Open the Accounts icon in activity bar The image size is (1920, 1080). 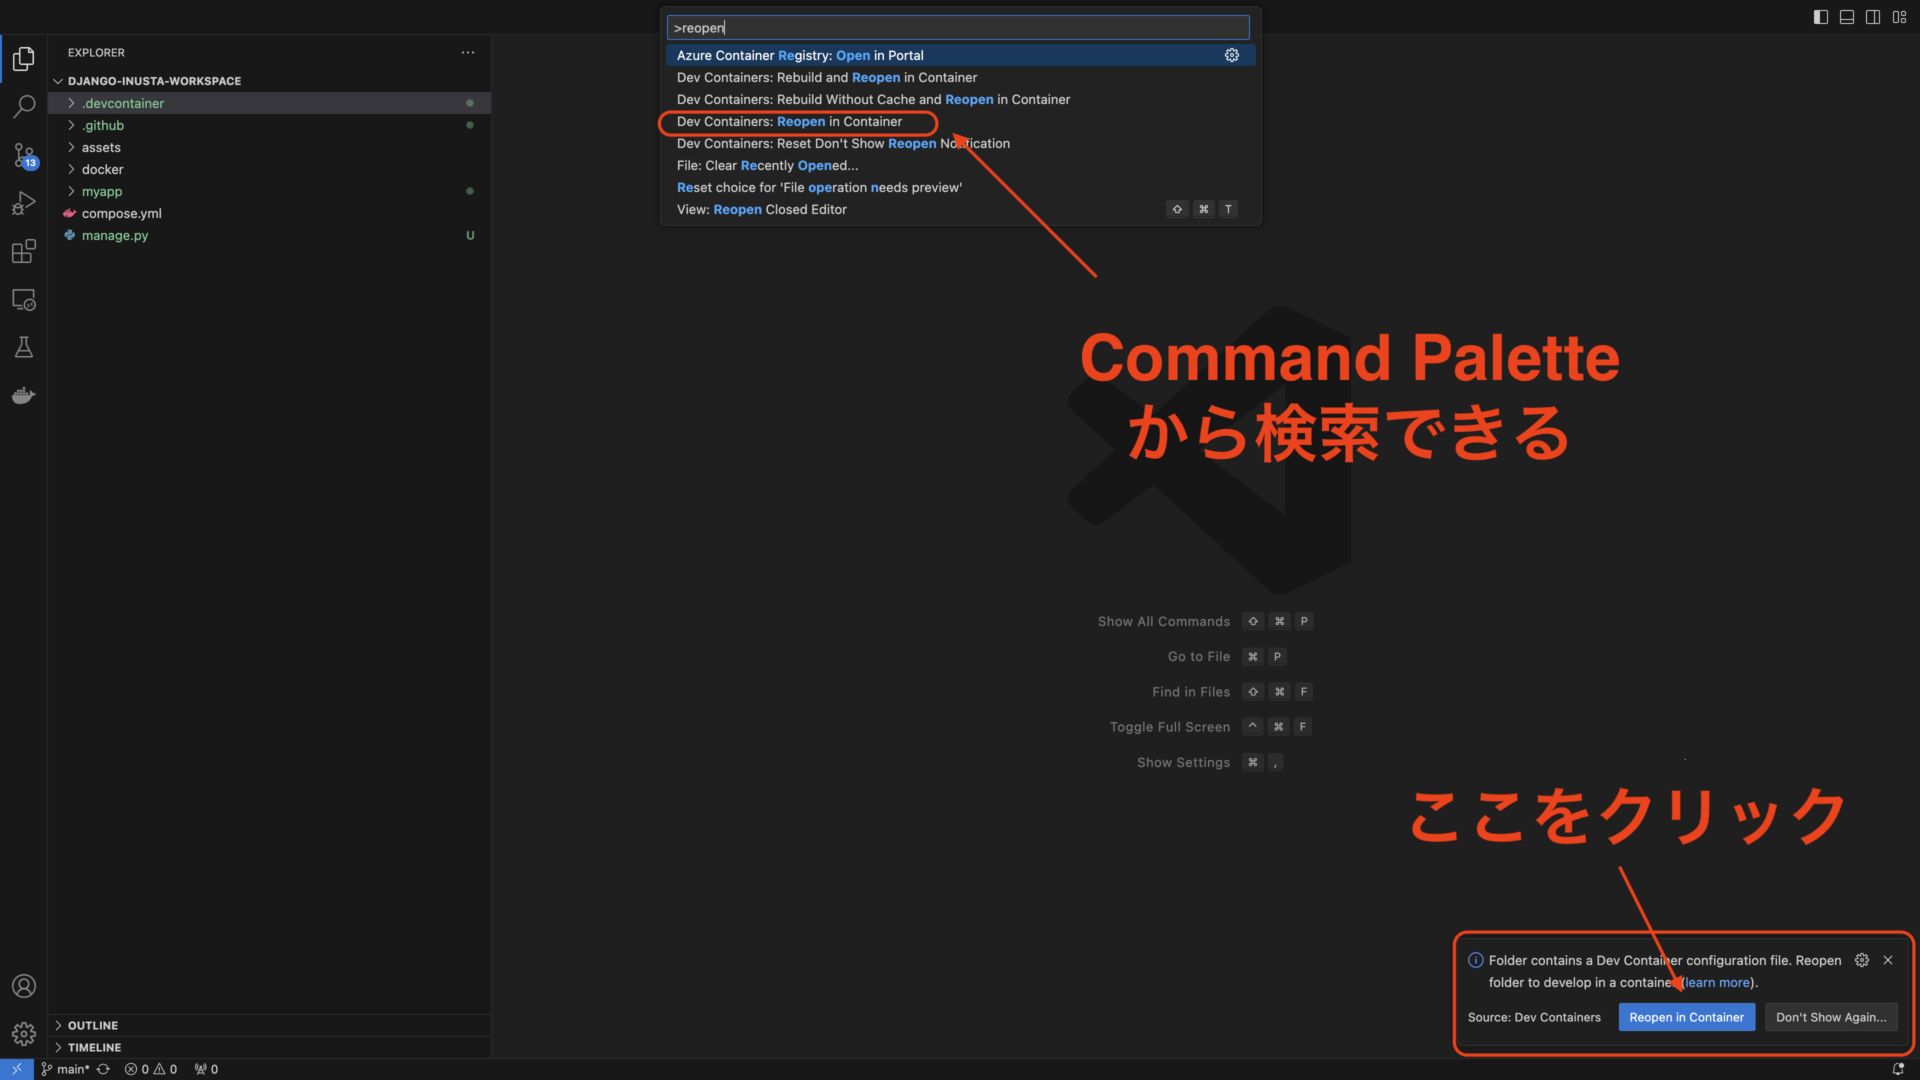tap(24, 986)
